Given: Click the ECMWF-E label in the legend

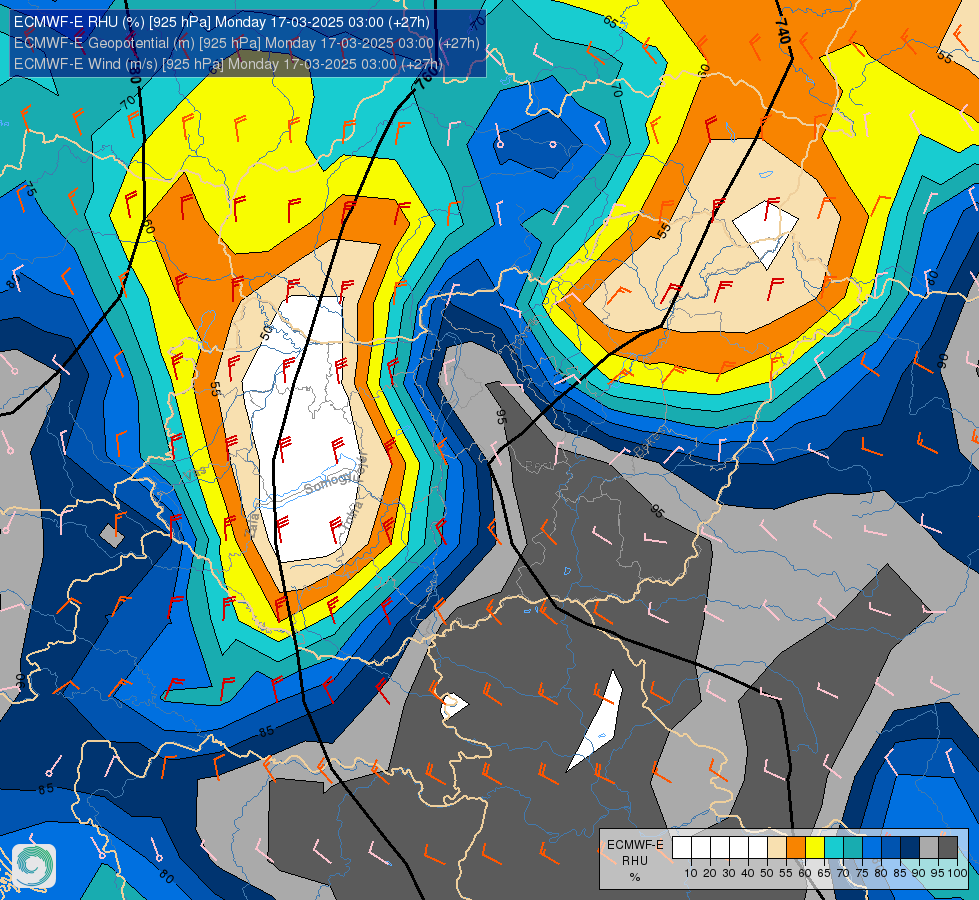Looking at the screenshot, I should coord(636,845).
